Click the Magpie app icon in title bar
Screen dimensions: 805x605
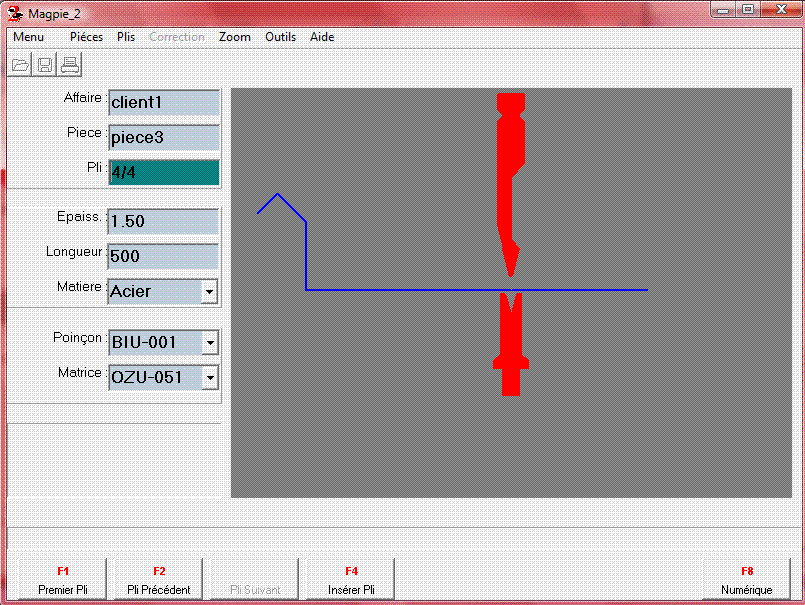(x=15, y=14)
